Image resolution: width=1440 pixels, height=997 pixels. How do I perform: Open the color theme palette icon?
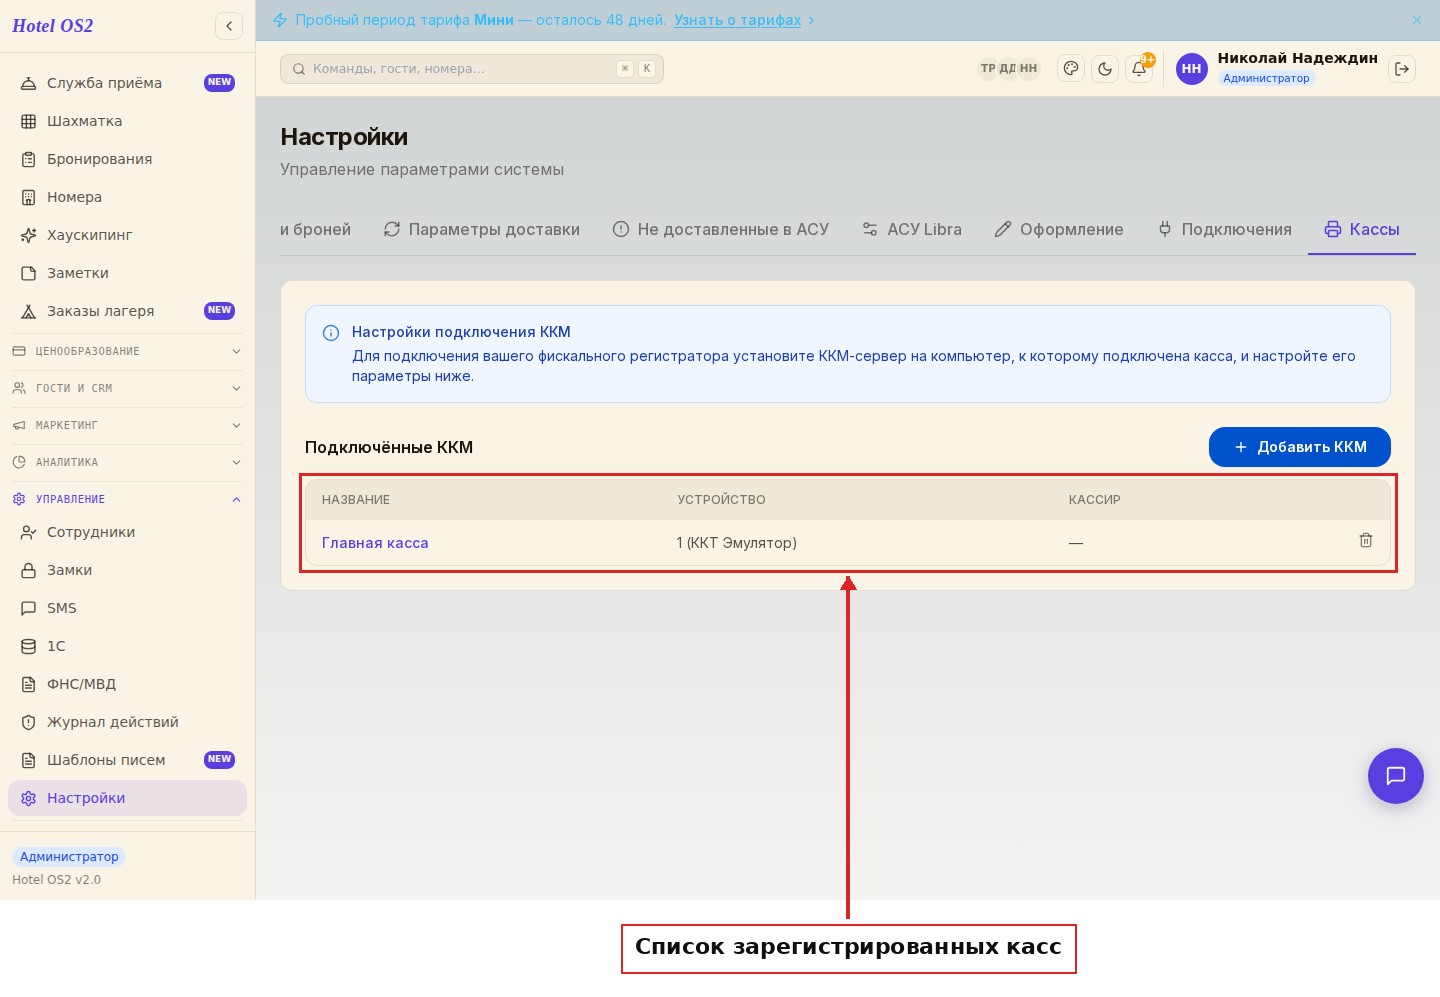1071,69
